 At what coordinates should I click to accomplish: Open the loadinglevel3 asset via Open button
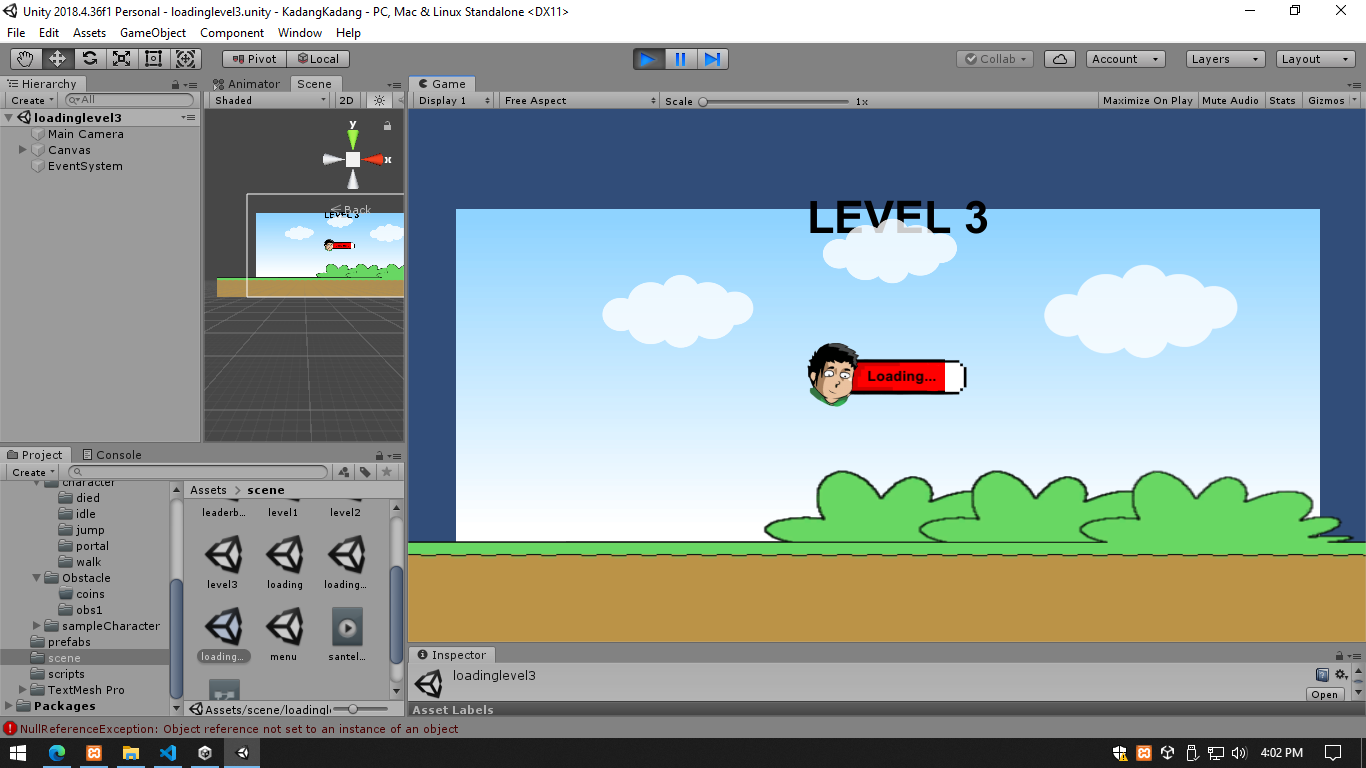point(1324,694)
